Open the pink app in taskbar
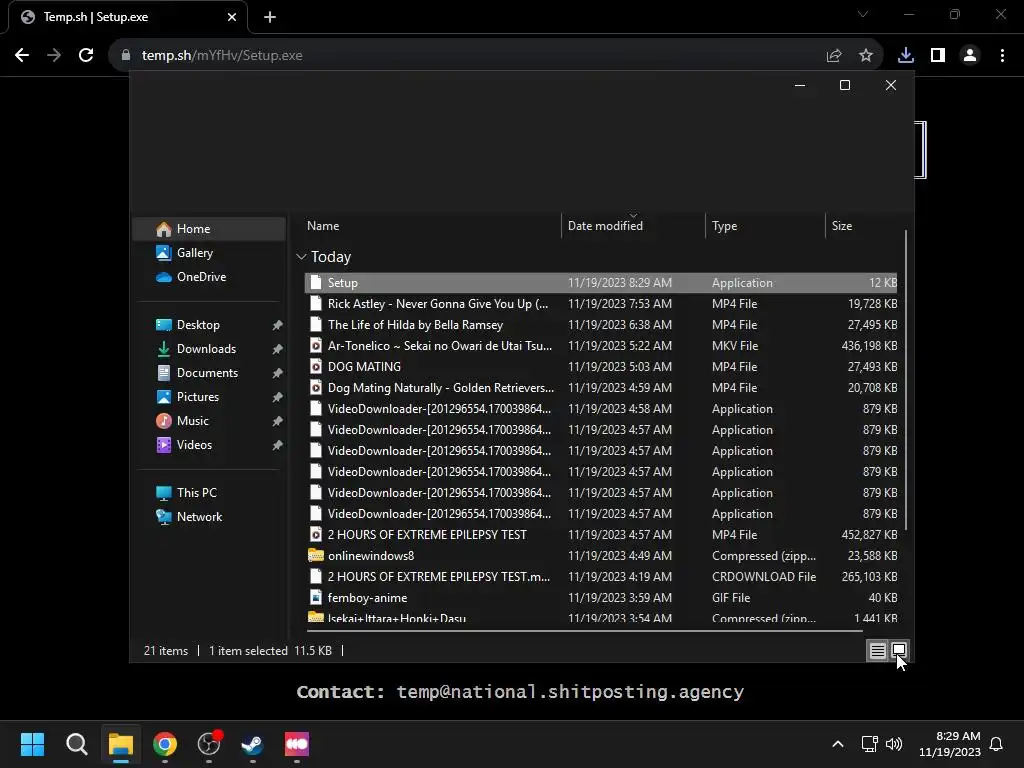Image resolution: width=1024 pixels, height=768 pixels. tap(296, 744)
